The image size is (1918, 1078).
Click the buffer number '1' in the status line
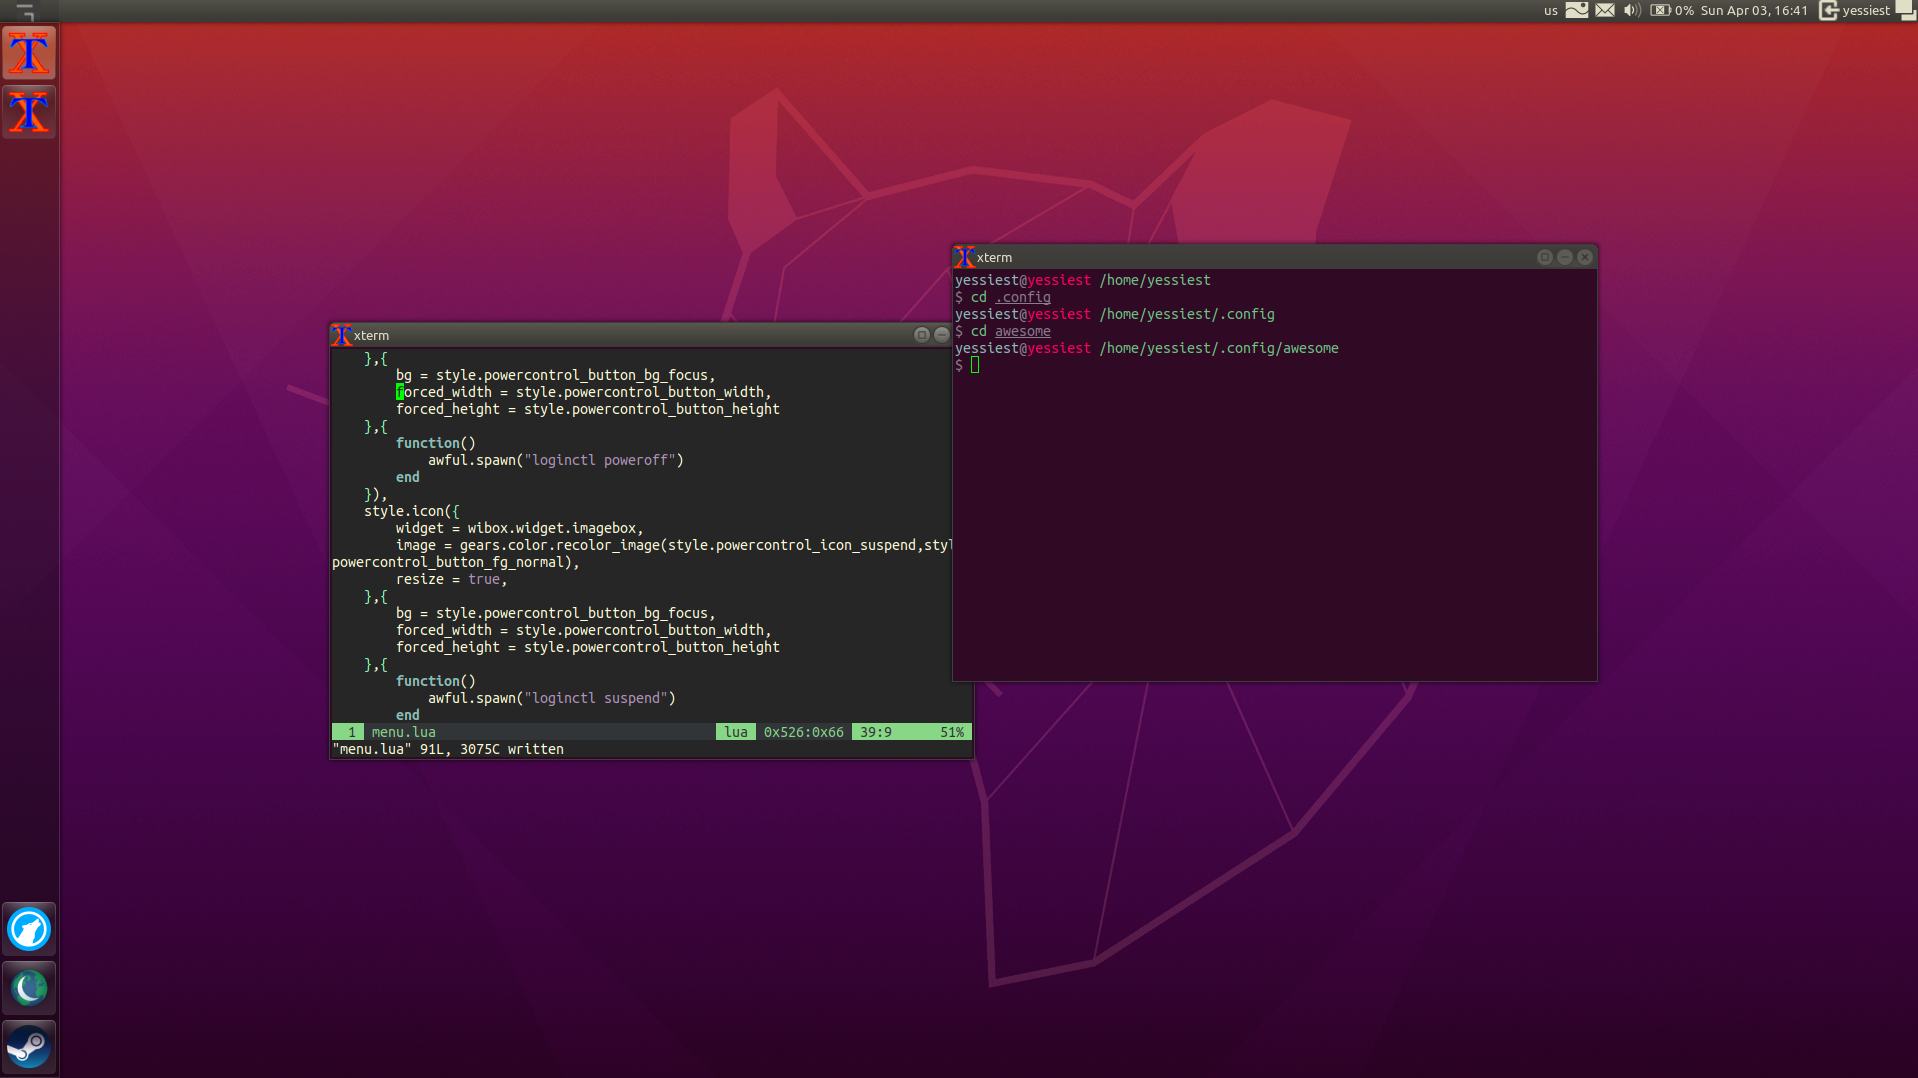click(351, 732)
